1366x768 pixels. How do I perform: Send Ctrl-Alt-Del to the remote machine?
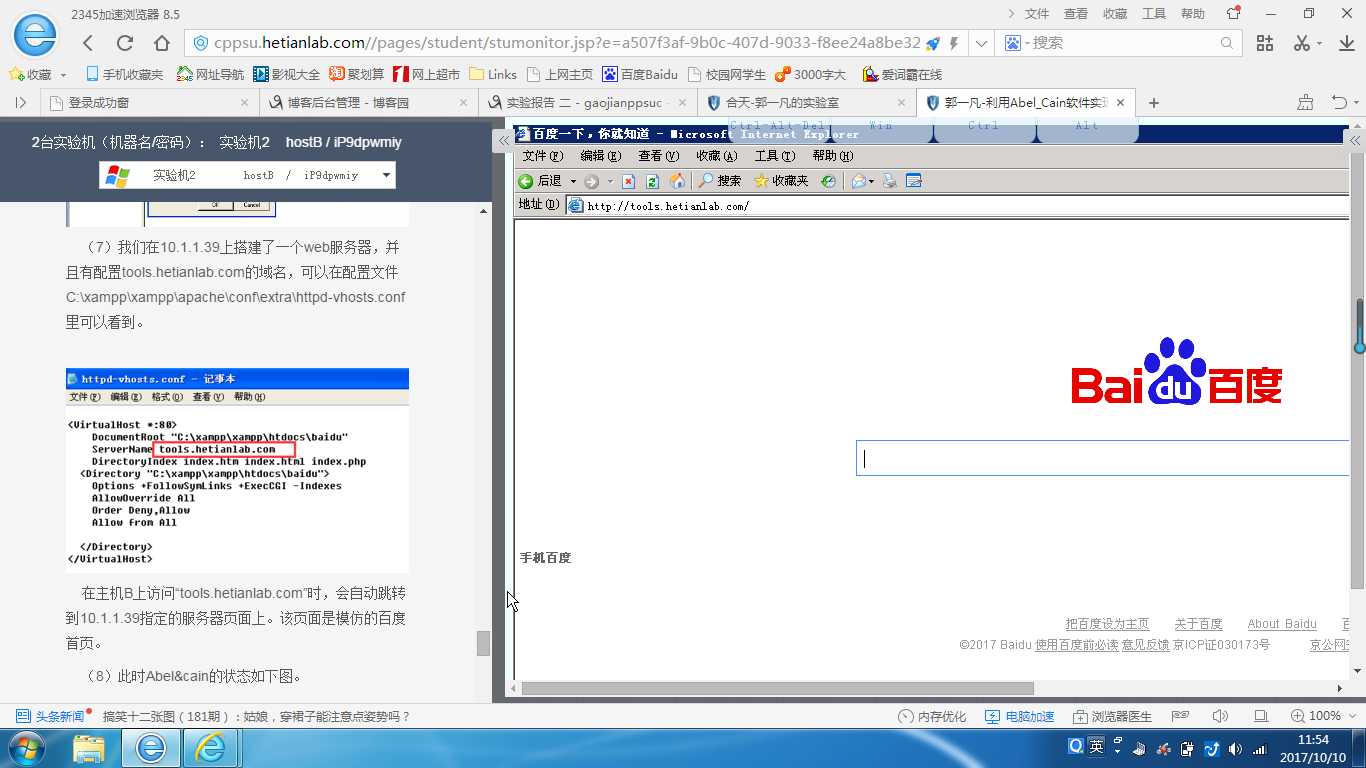pyautogui.click(x=778, y=126)
